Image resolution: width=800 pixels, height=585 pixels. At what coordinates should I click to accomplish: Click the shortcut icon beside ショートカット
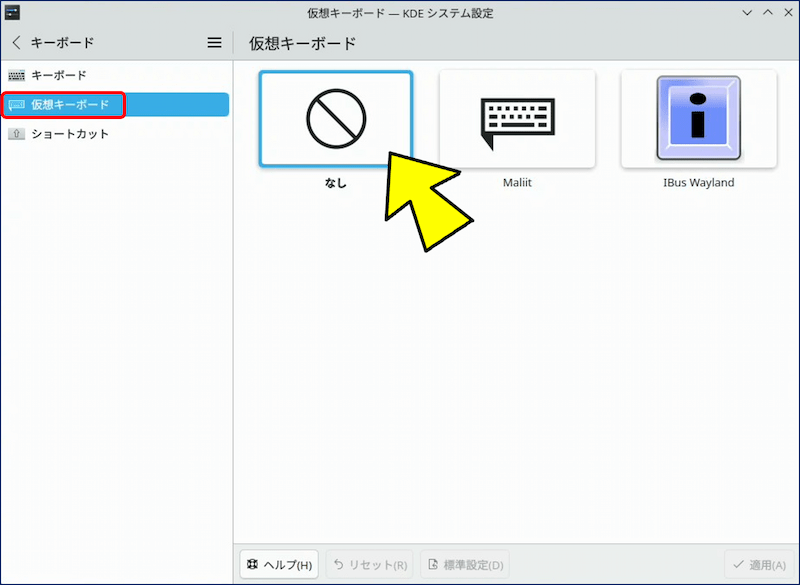tap(16, 134)
